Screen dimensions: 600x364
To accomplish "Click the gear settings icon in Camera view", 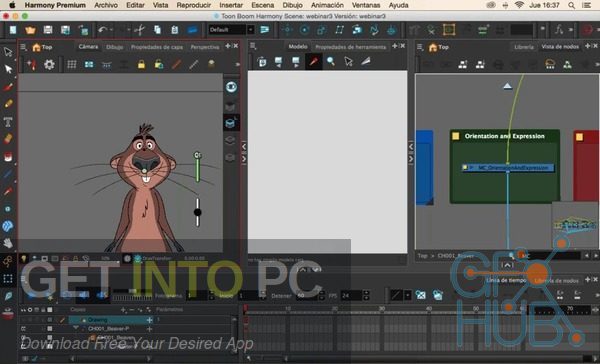I will click(x=49, y=64).
